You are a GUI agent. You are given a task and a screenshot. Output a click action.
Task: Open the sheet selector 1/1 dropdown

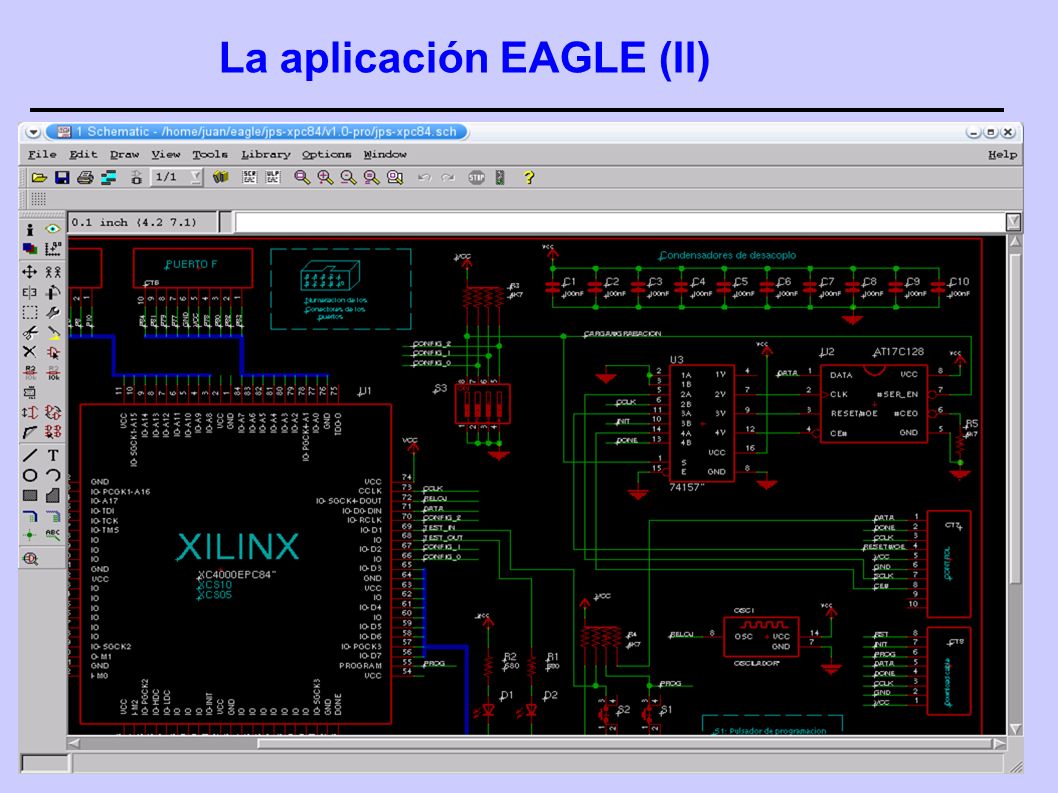(x=195, y=177)
